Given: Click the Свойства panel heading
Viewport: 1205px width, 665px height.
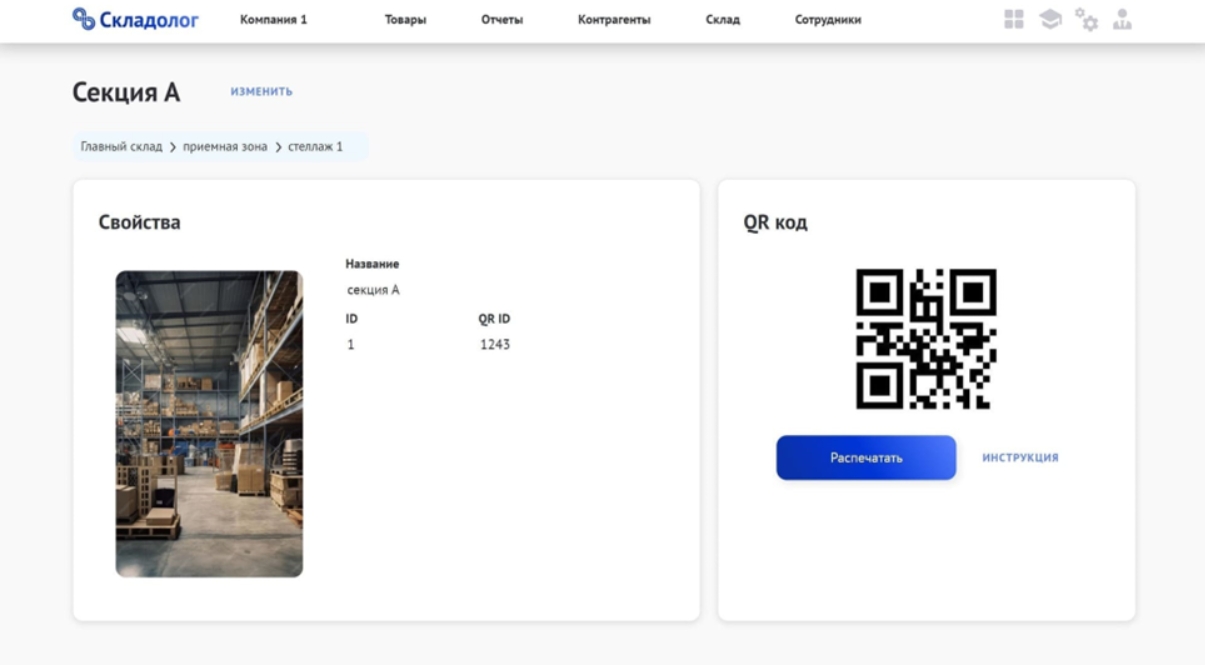Looking at the screenshot, I should 139,223.
